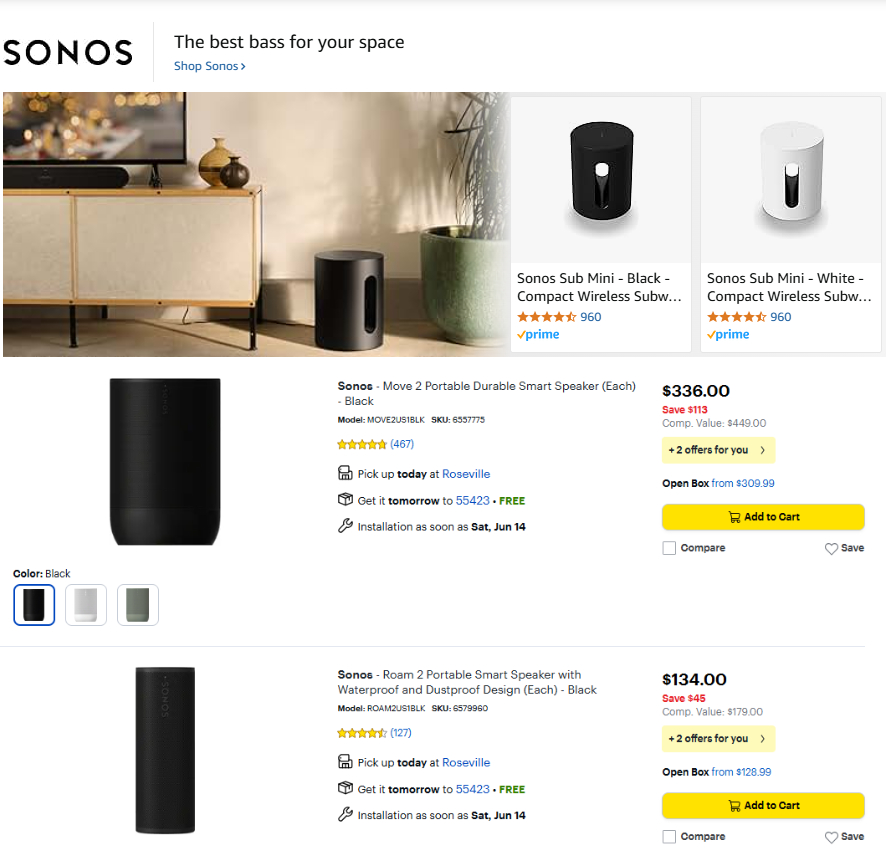Click the prime badge under black Sub Mini
886x848 pixels.
point(538,335)
